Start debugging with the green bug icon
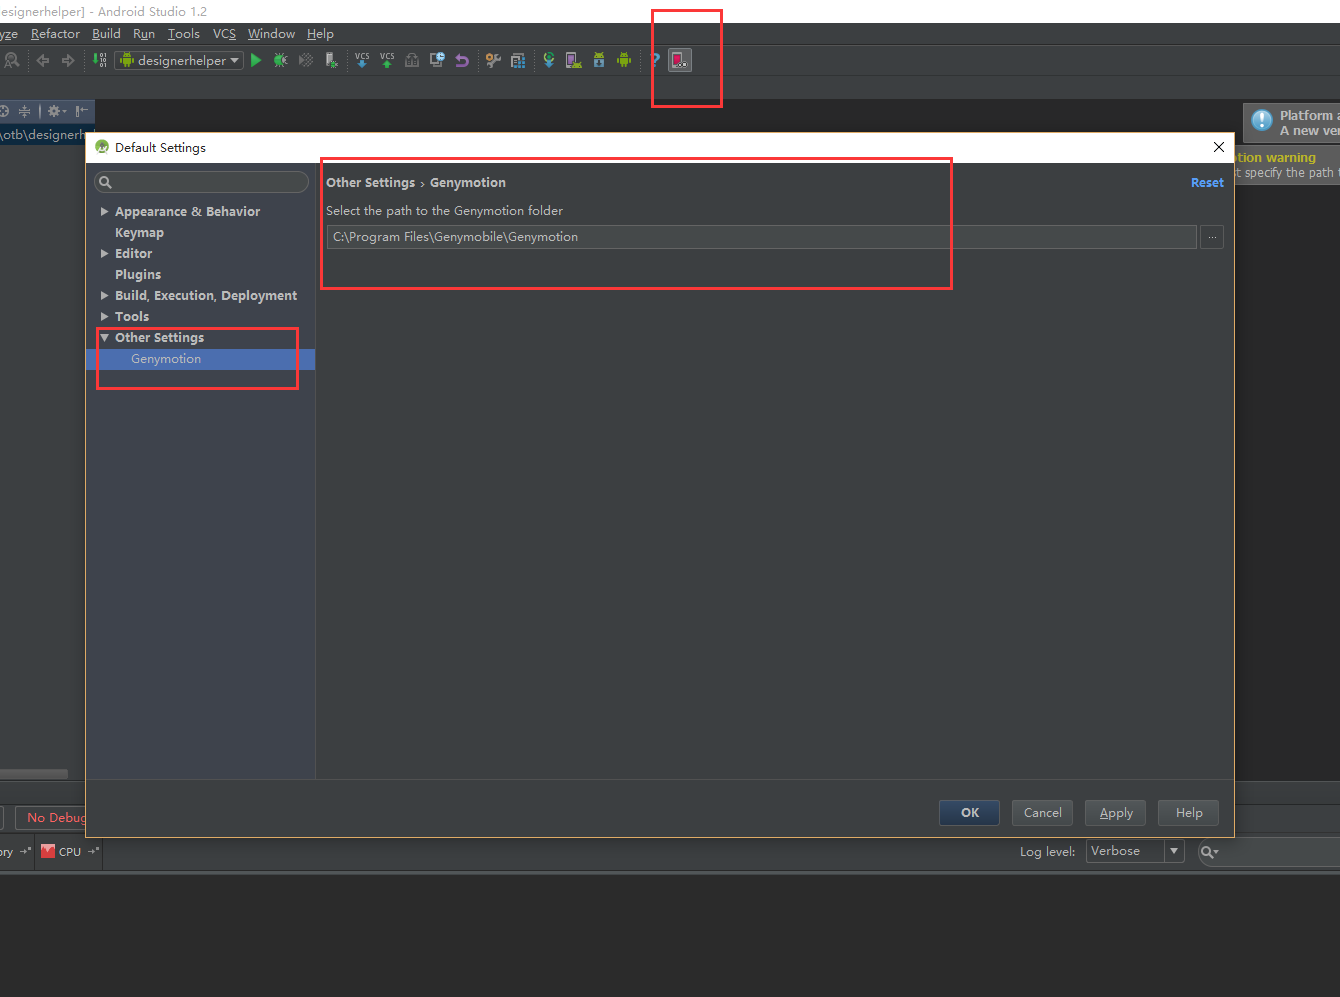Screen dimensions: 1340x997 [280, 60]
